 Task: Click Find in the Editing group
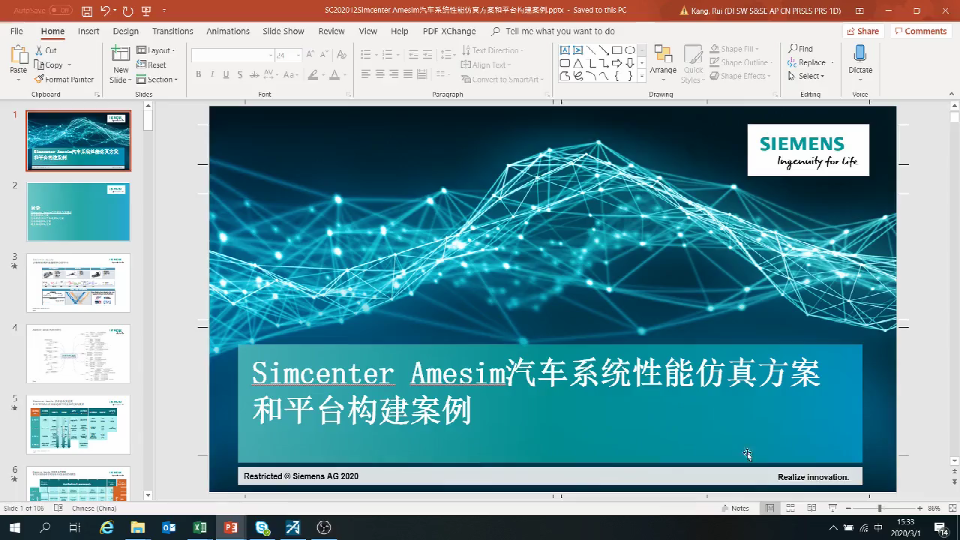[800, 49]
